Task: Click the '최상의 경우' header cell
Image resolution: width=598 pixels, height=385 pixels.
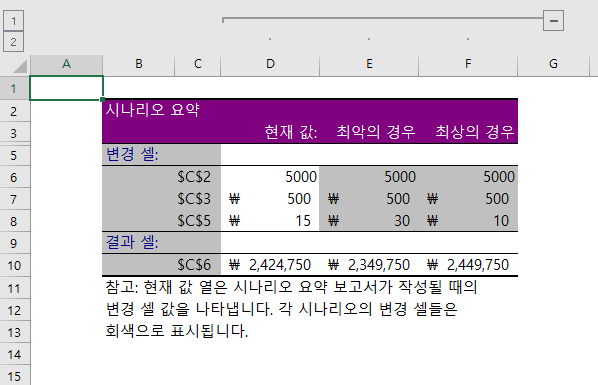Action: coord(474,132)
